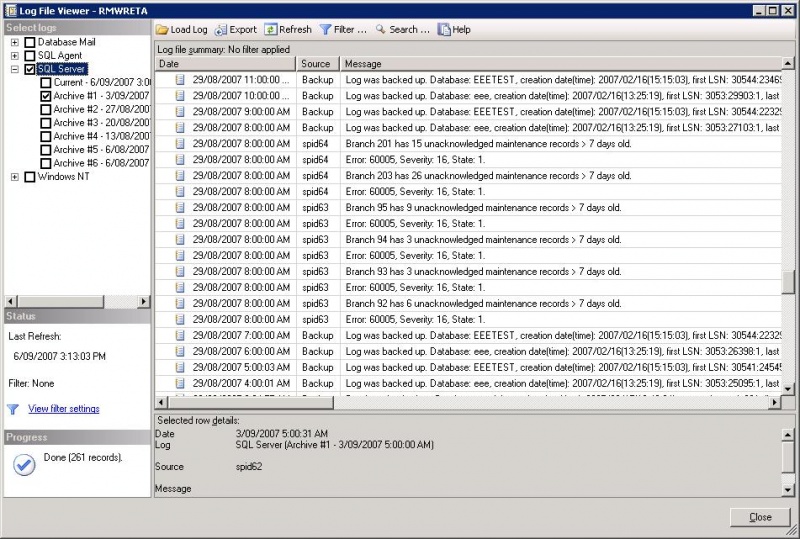Click row details scrollbar down arrow
This screenshot has width=800, height=539.
tap(788, 490)
